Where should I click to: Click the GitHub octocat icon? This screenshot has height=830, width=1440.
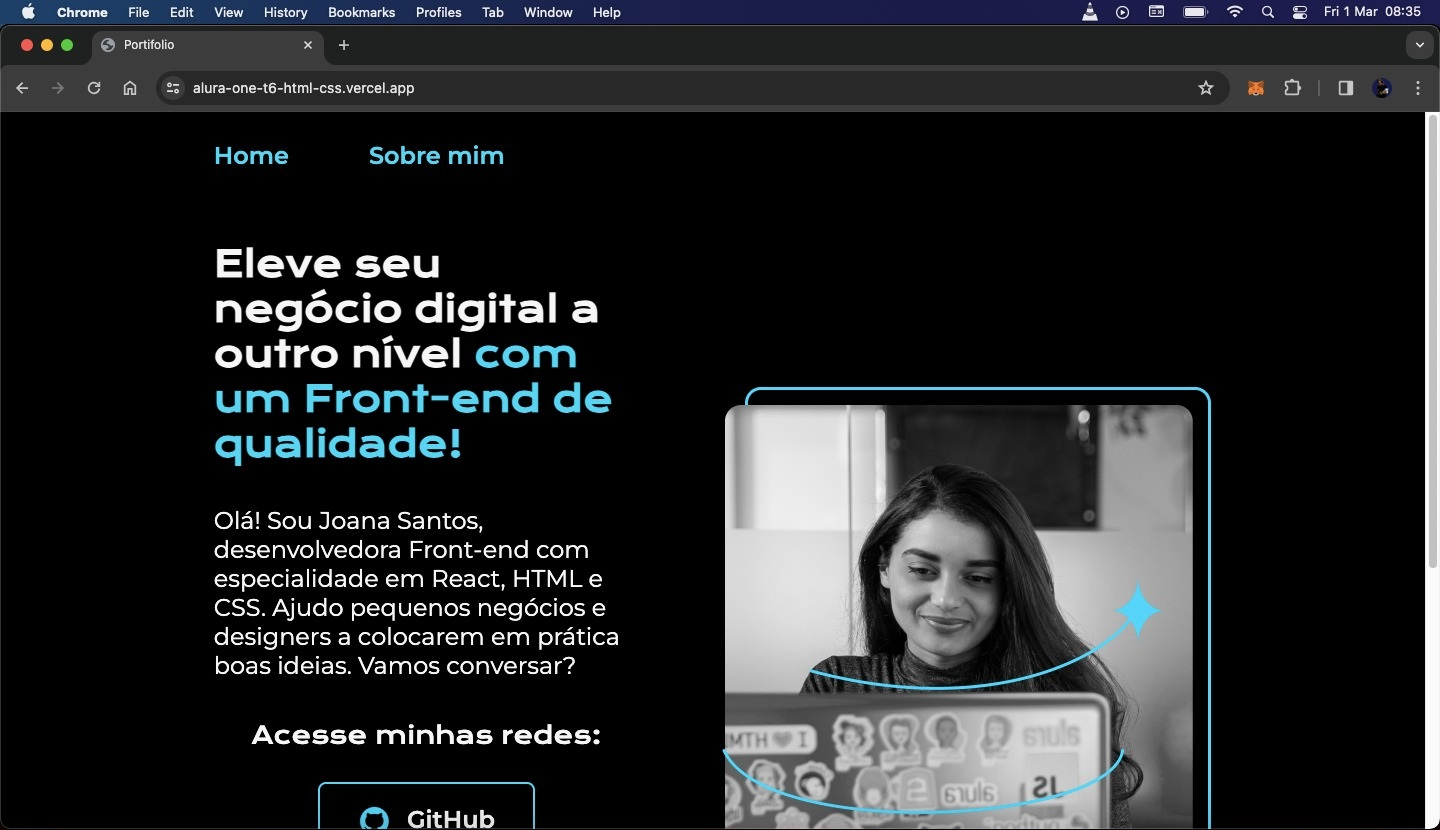(374, 818)
